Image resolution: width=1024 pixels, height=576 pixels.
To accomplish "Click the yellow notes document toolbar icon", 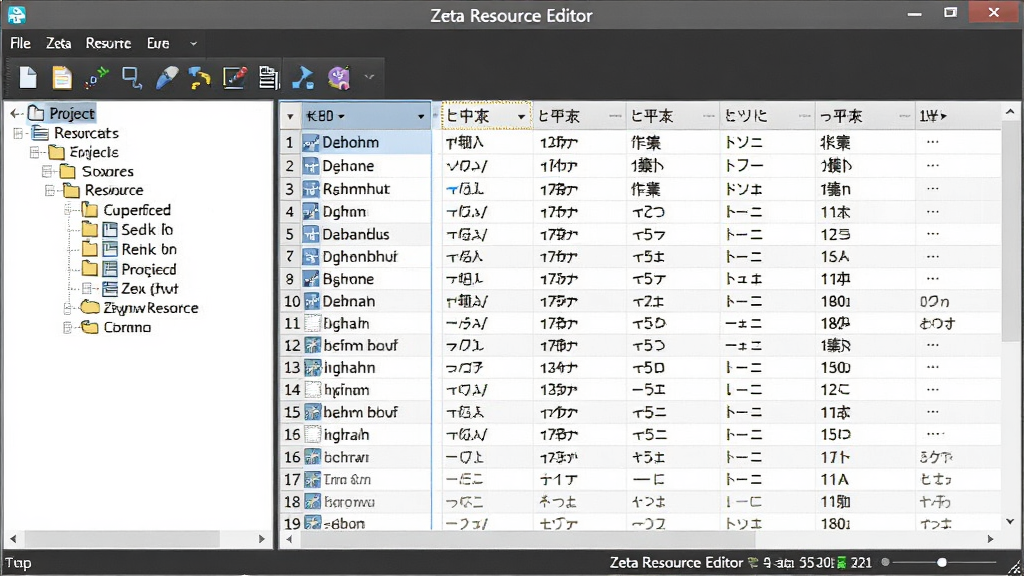I will pos(62,78).
